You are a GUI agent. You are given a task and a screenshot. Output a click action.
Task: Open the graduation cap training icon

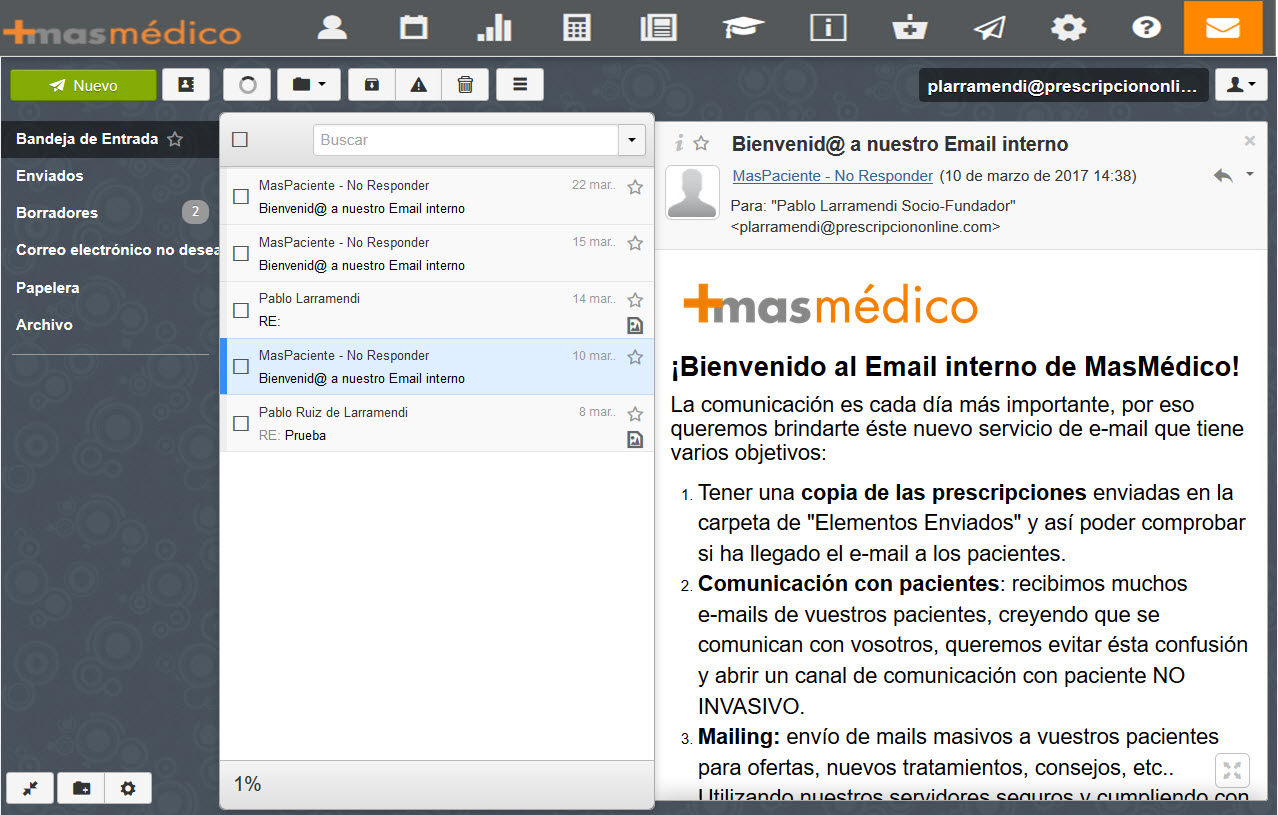[744, 27]
